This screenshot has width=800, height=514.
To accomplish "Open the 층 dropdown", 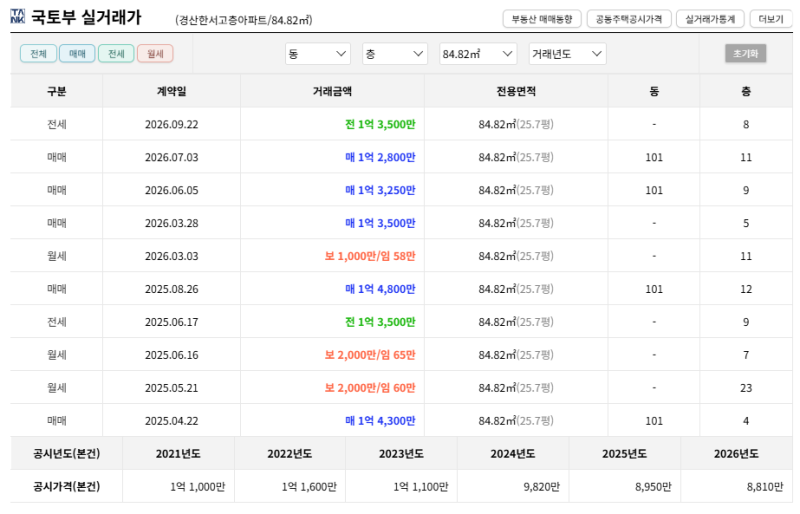I will [x=394, y=54].
